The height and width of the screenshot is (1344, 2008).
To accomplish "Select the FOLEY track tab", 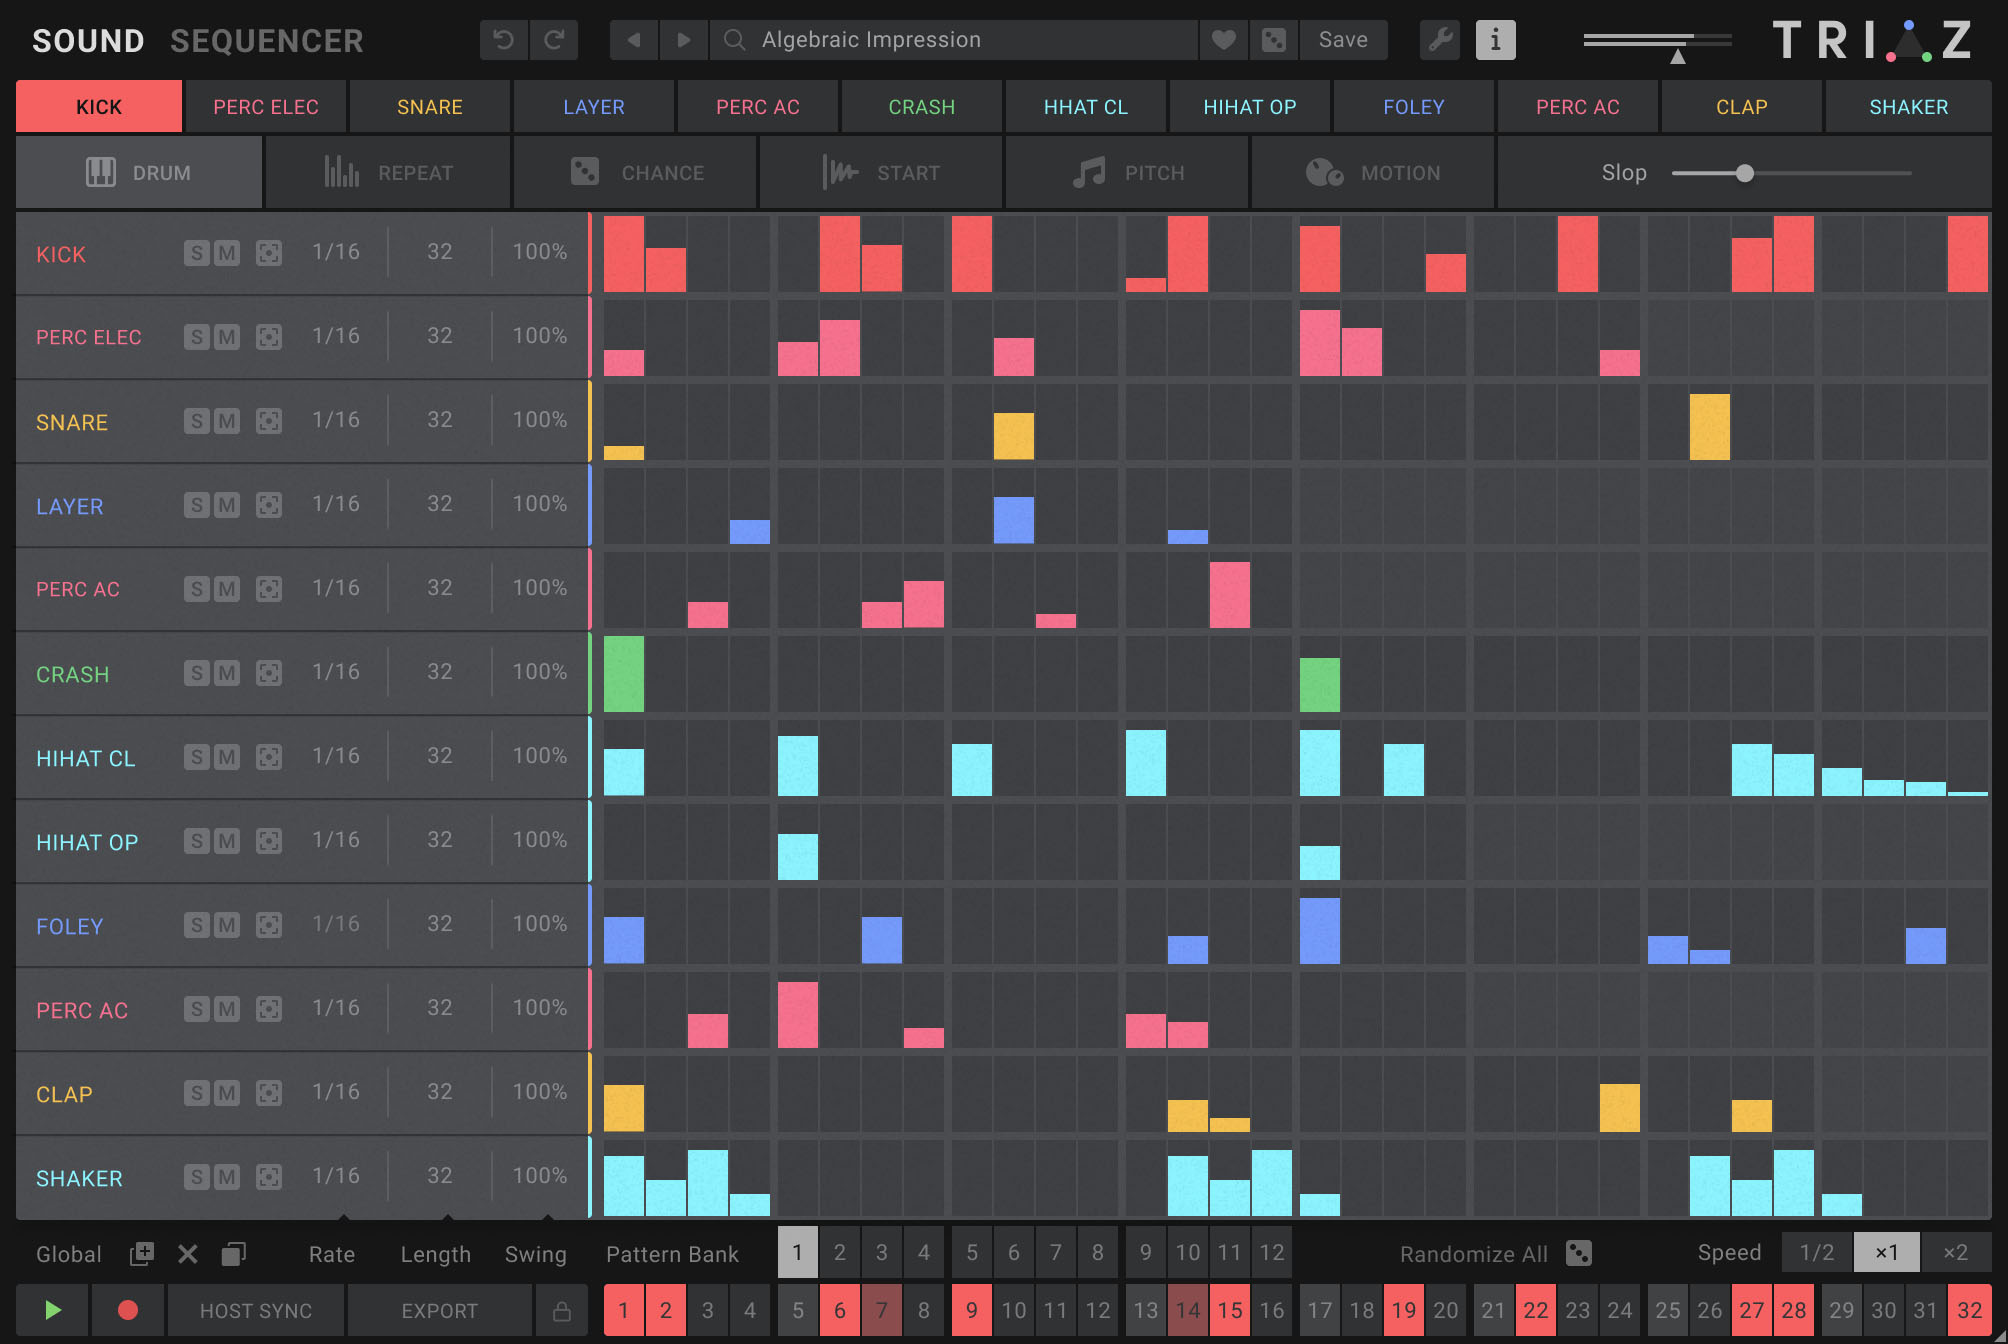I will [x=1413, y=106].
